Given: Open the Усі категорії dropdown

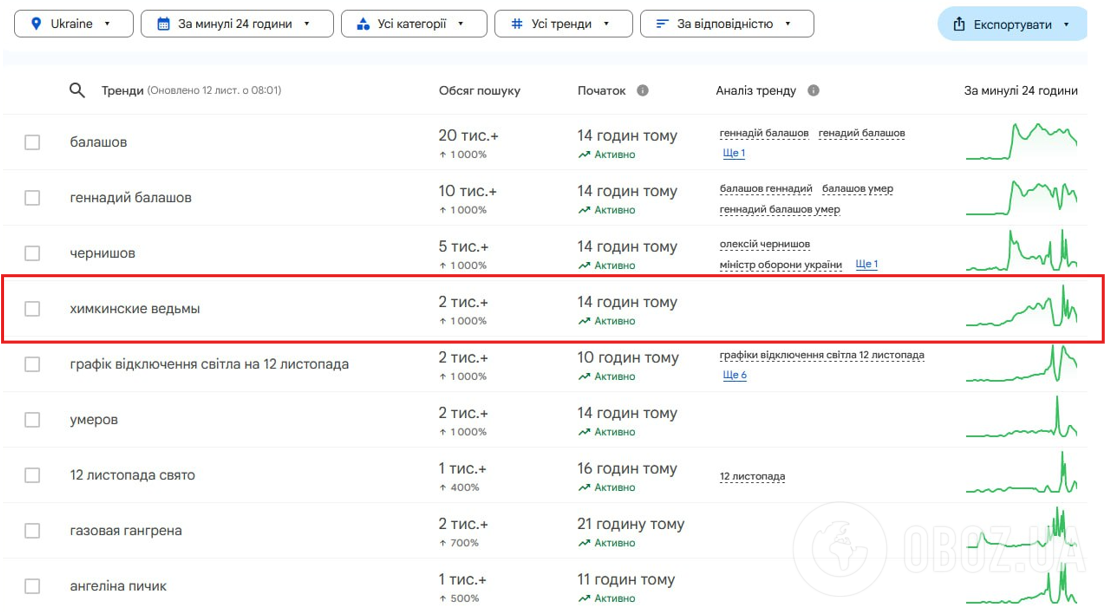Looking at the screenshot, I should pyautogui.click(x=413, y=24).
